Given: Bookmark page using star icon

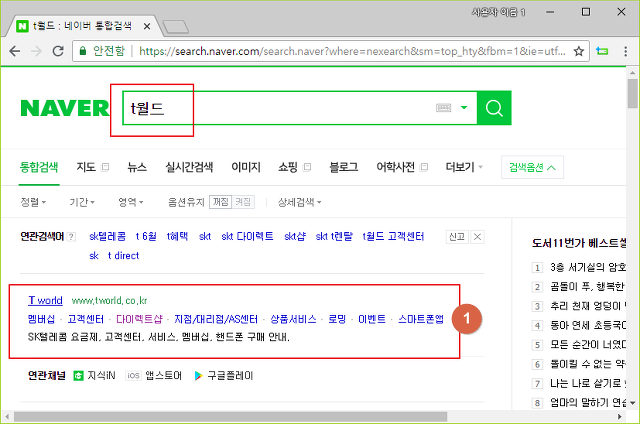Looking at the screenshot, I should click(x=578, y=51).
